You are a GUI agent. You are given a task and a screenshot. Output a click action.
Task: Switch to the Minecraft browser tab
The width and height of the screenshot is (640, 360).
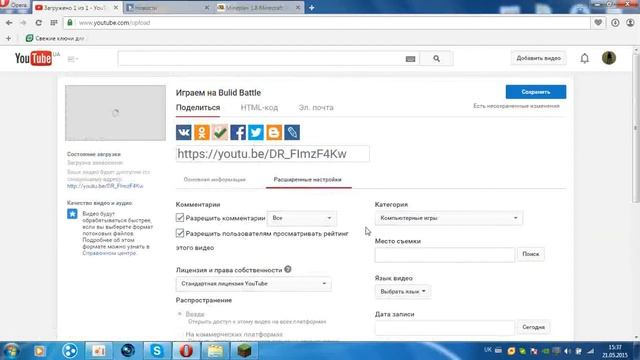coord(258,8)
